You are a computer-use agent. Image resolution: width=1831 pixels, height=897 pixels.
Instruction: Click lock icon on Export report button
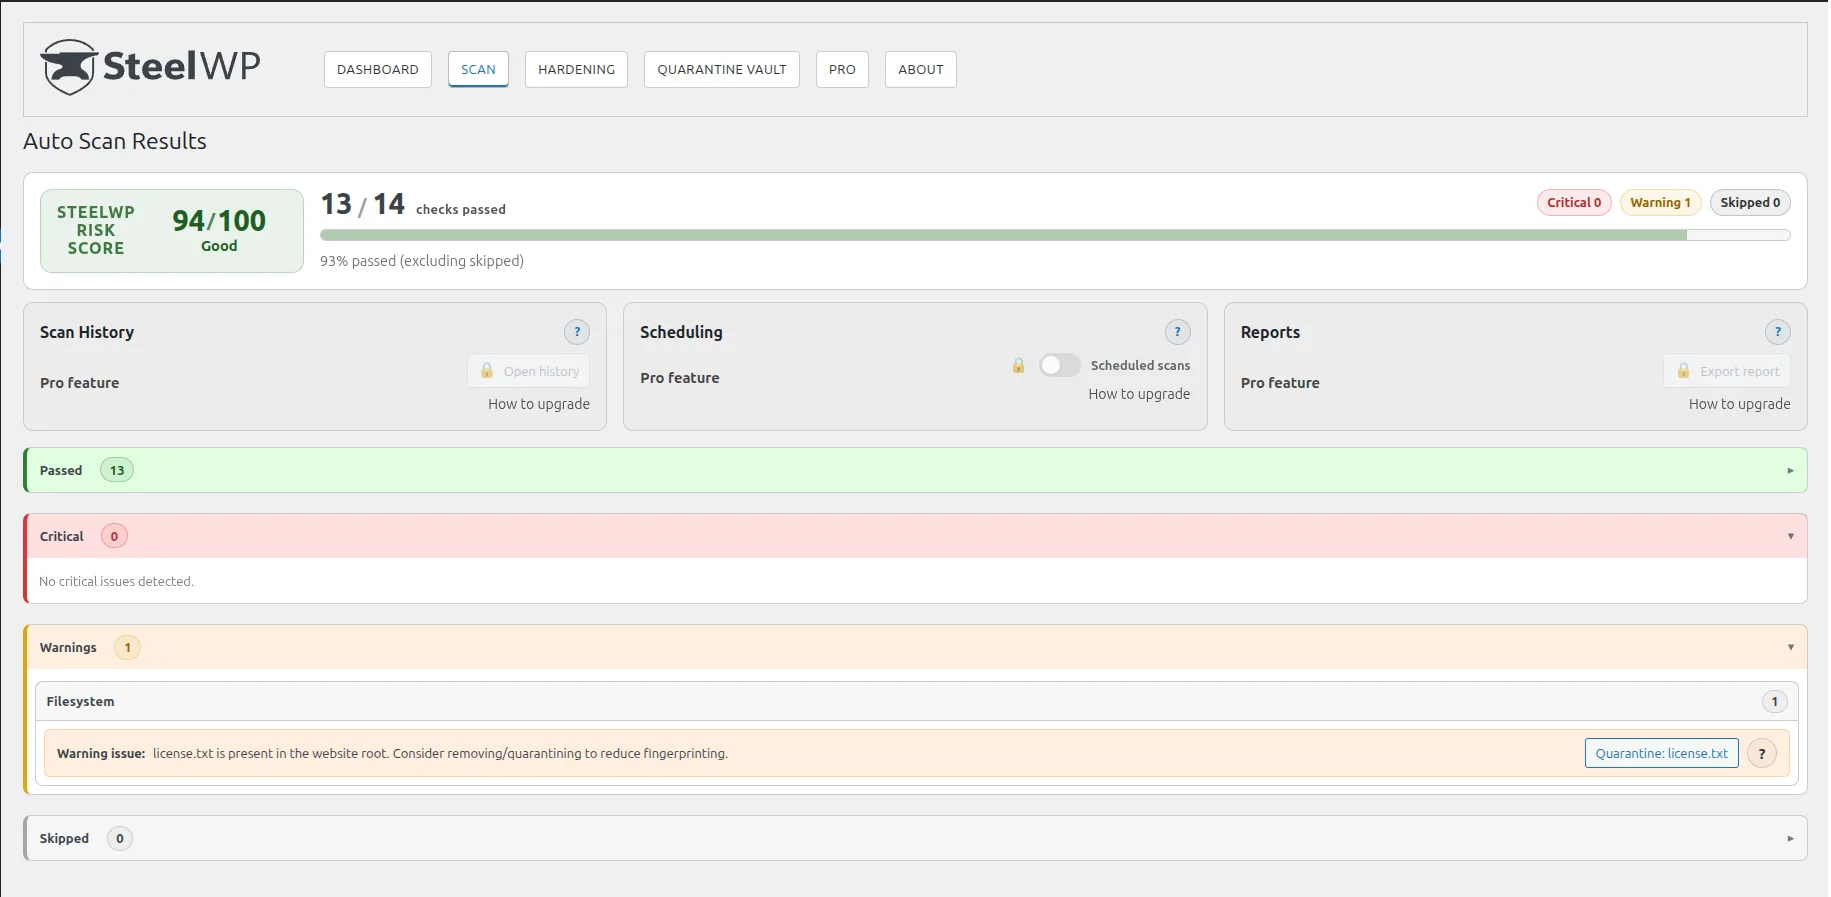point(1683,371)
